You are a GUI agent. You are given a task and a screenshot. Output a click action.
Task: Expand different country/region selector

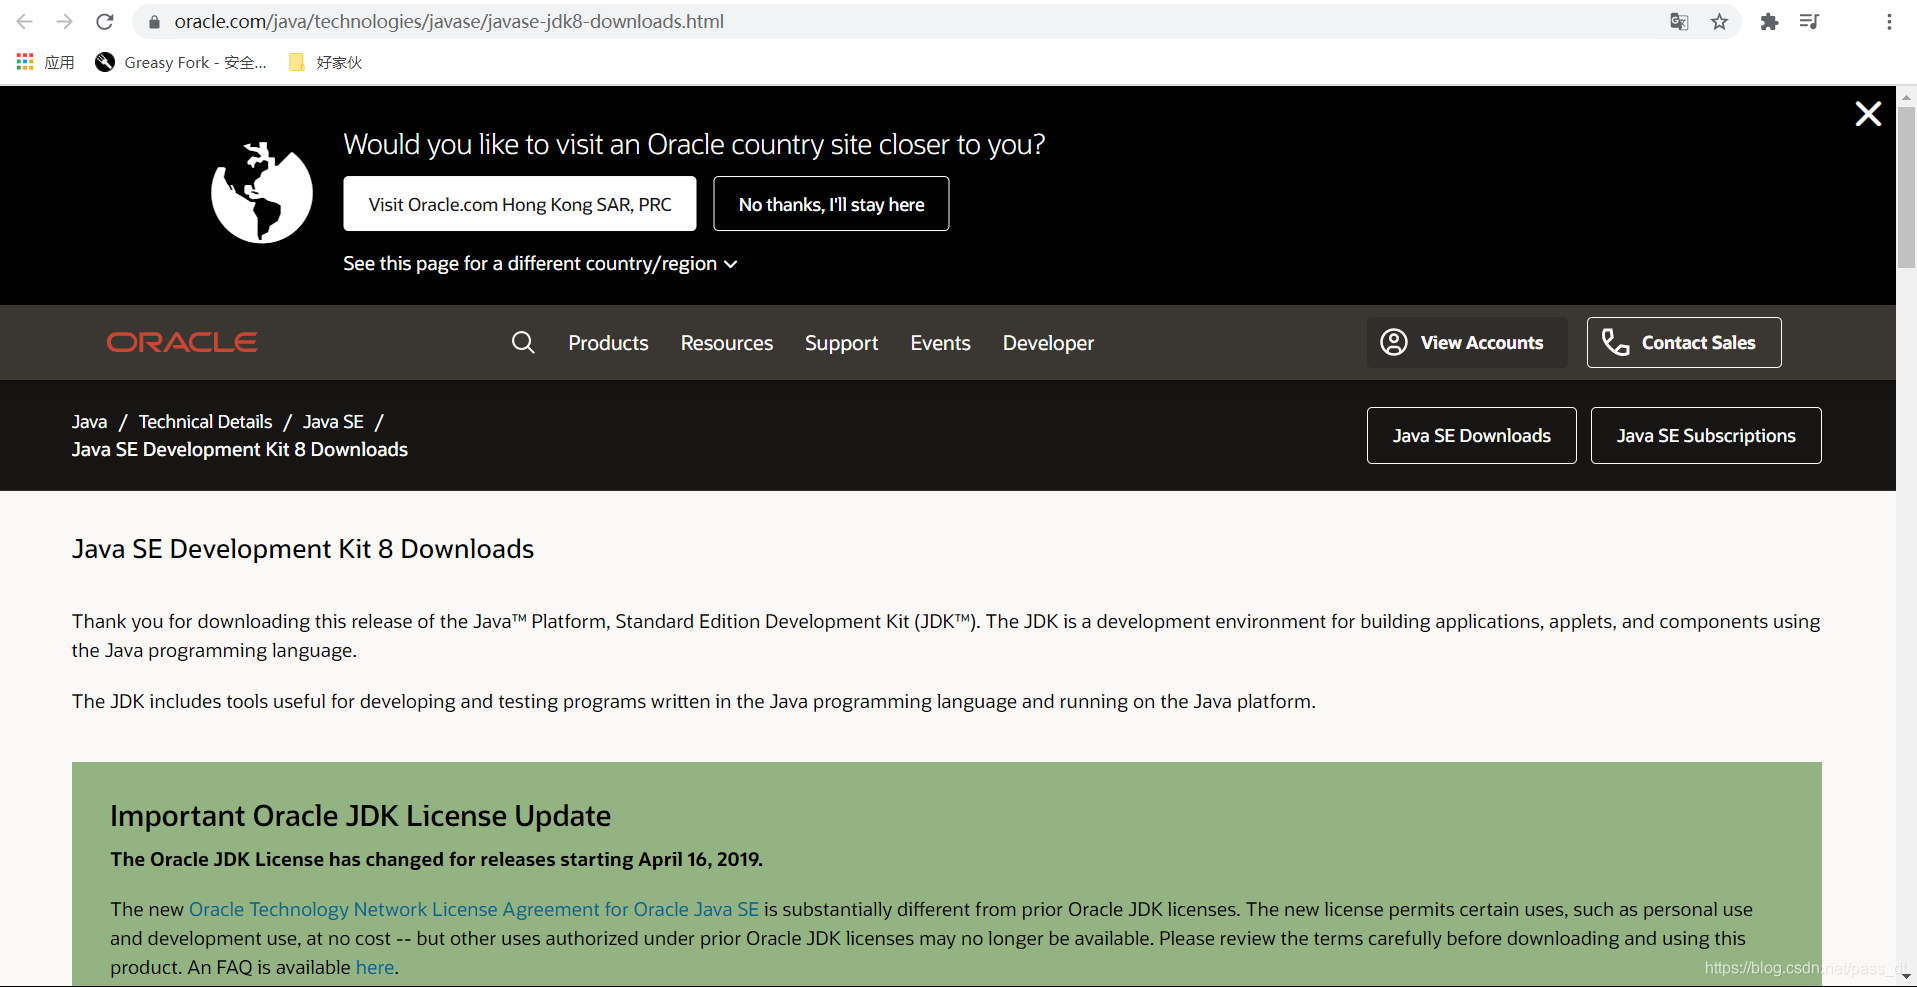[x=540, y=264]
